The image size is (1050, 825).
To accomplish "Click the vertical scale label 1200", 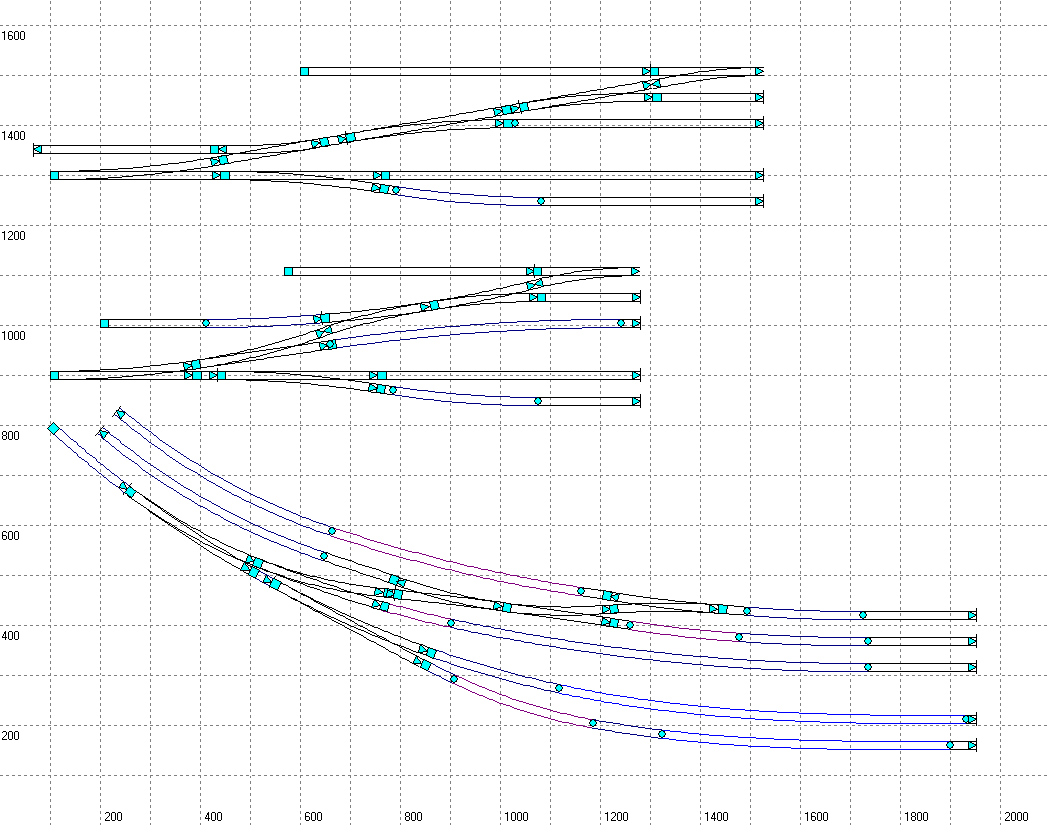I will click(x=13, y=236).
